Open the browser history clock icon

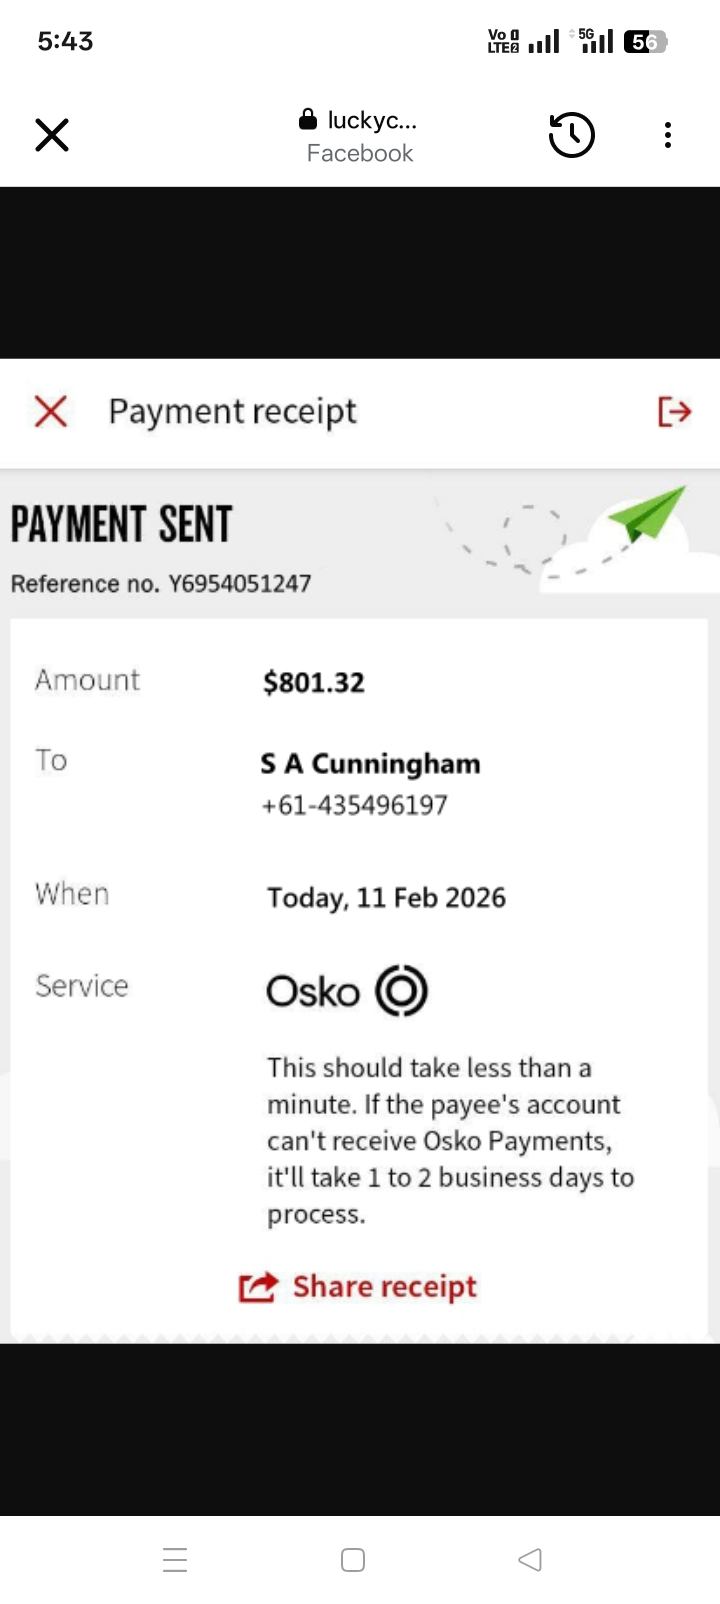[572, 135]
